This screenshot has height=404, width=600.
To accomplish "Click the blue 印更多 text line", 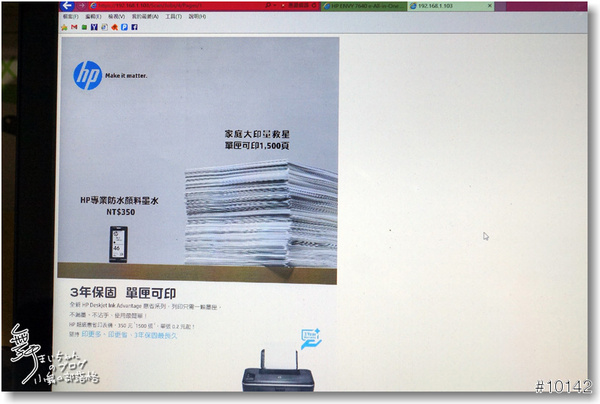I will 129,335.
